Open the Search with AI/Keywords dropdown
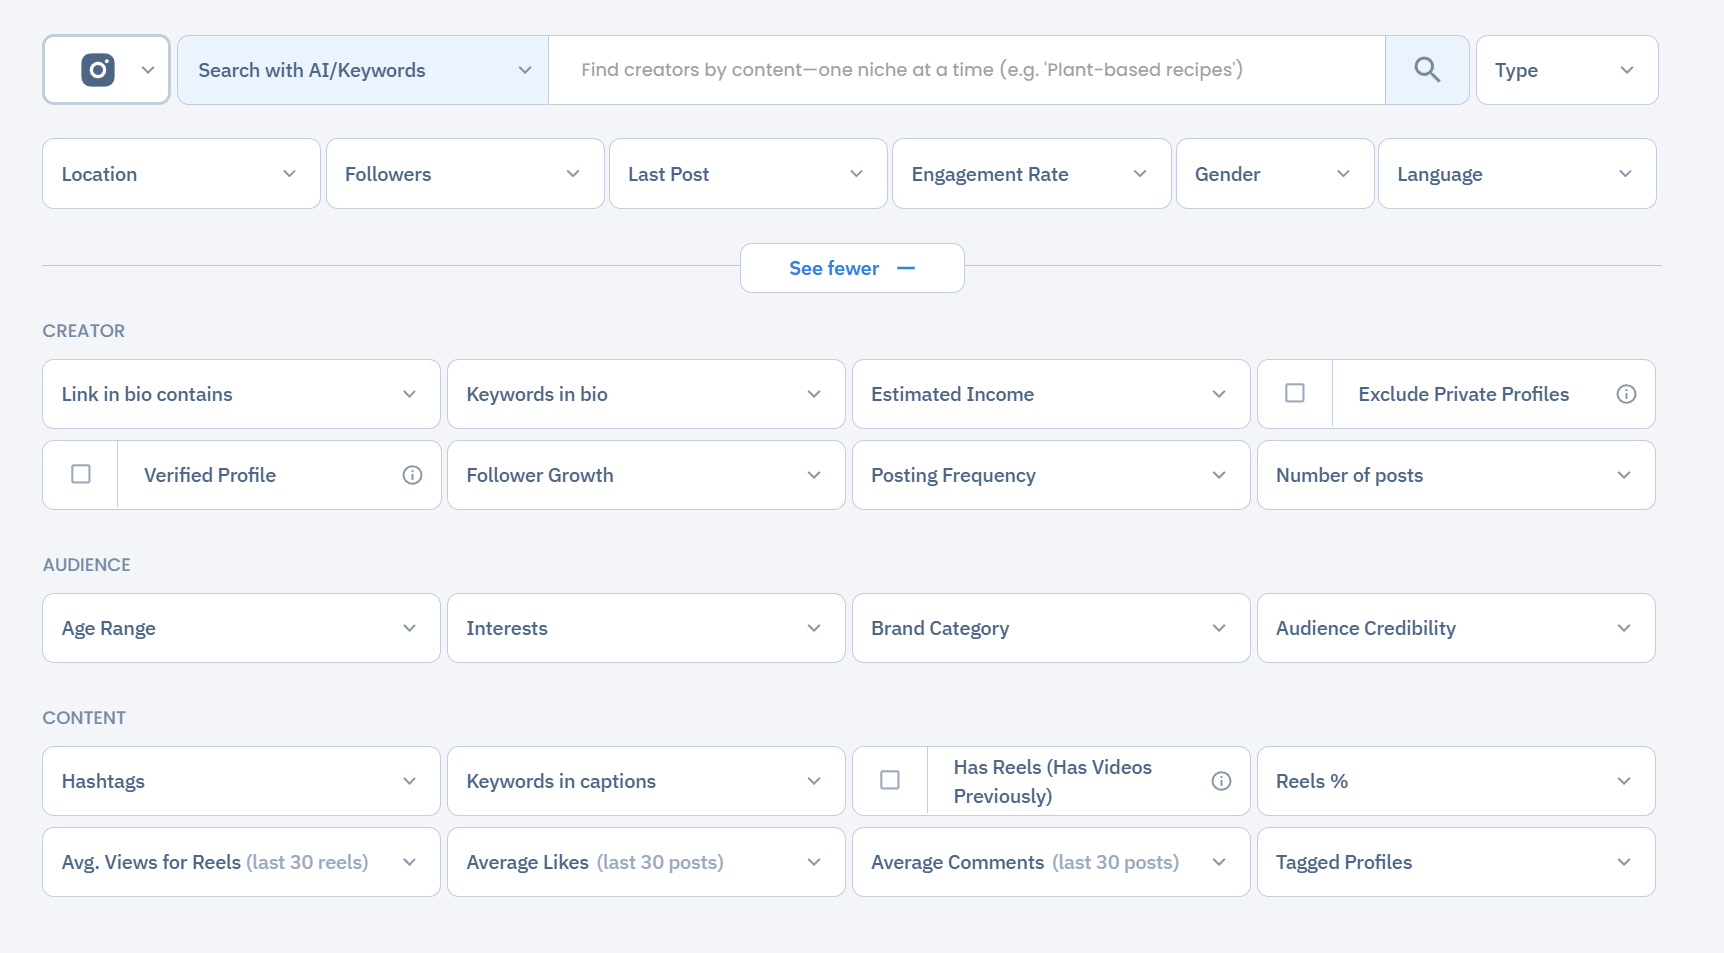Screen dimensions: 1724x953 (363, 70)
